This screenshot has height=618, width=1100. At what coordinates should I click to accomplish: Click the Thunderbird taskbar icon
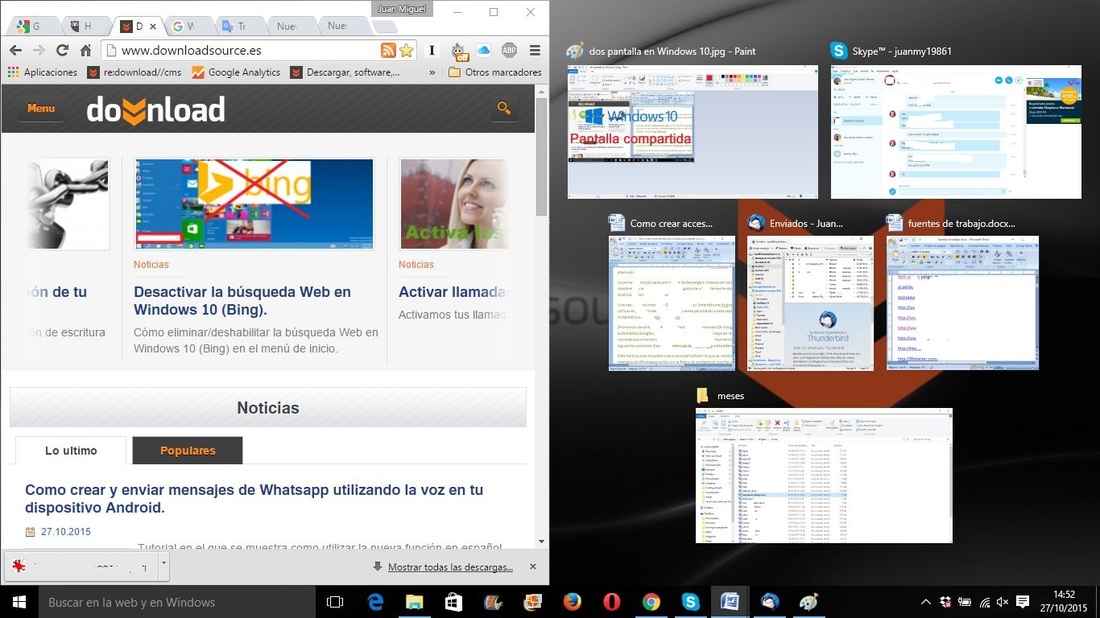coord(769,602)
